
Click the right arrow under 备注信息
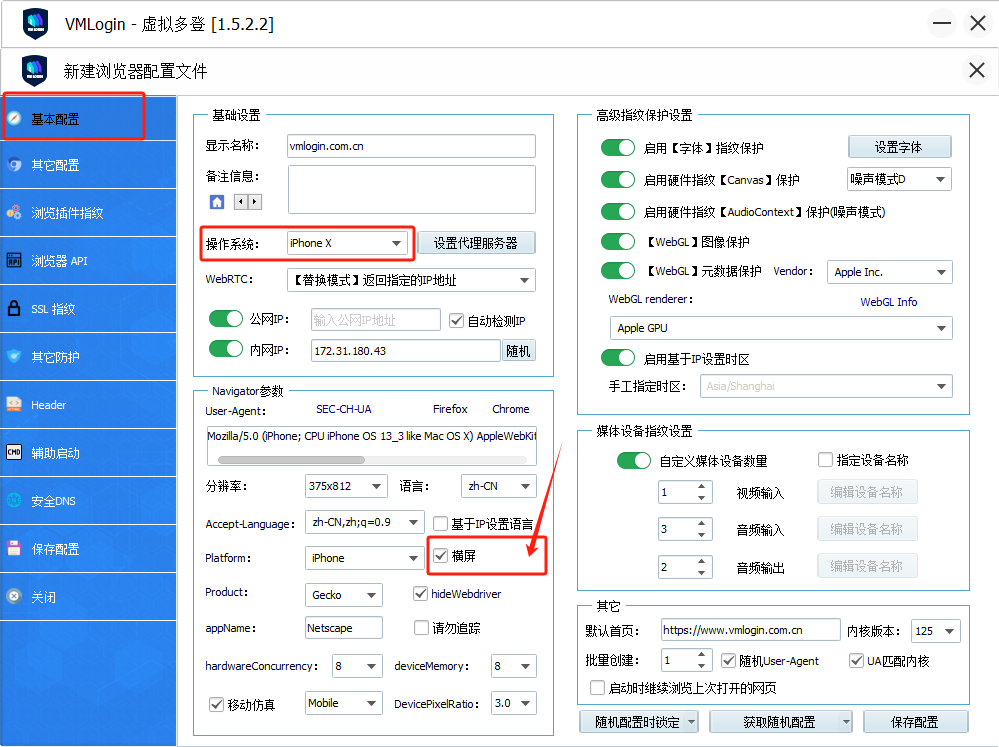[x=255, y=202]
